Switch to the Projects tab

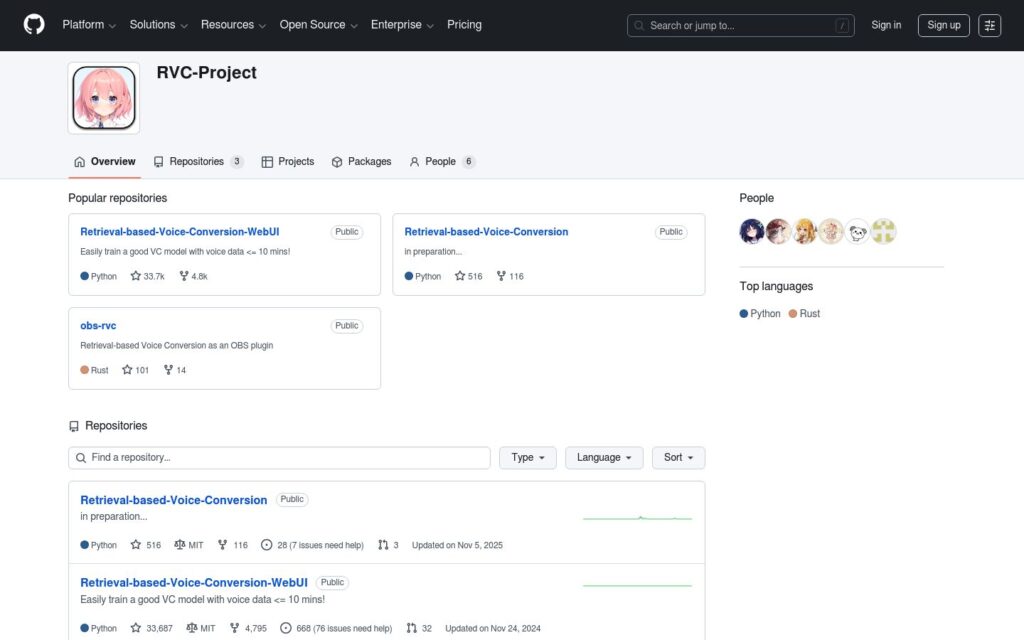(x=287, y=162)
